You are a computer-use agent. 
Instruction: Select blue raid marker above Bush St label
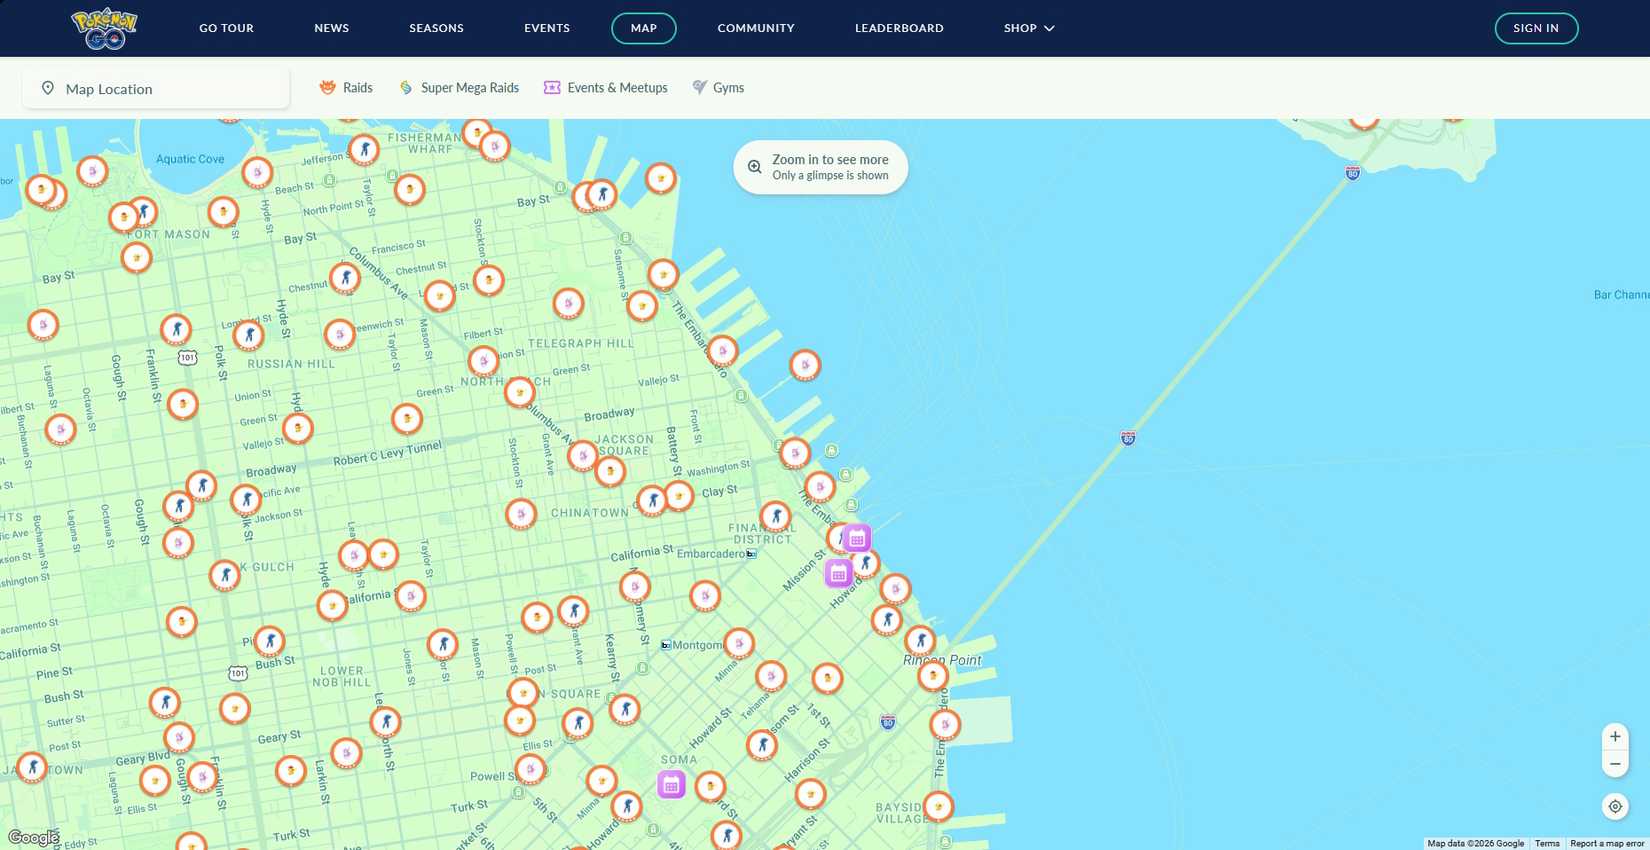pos(269,641)
